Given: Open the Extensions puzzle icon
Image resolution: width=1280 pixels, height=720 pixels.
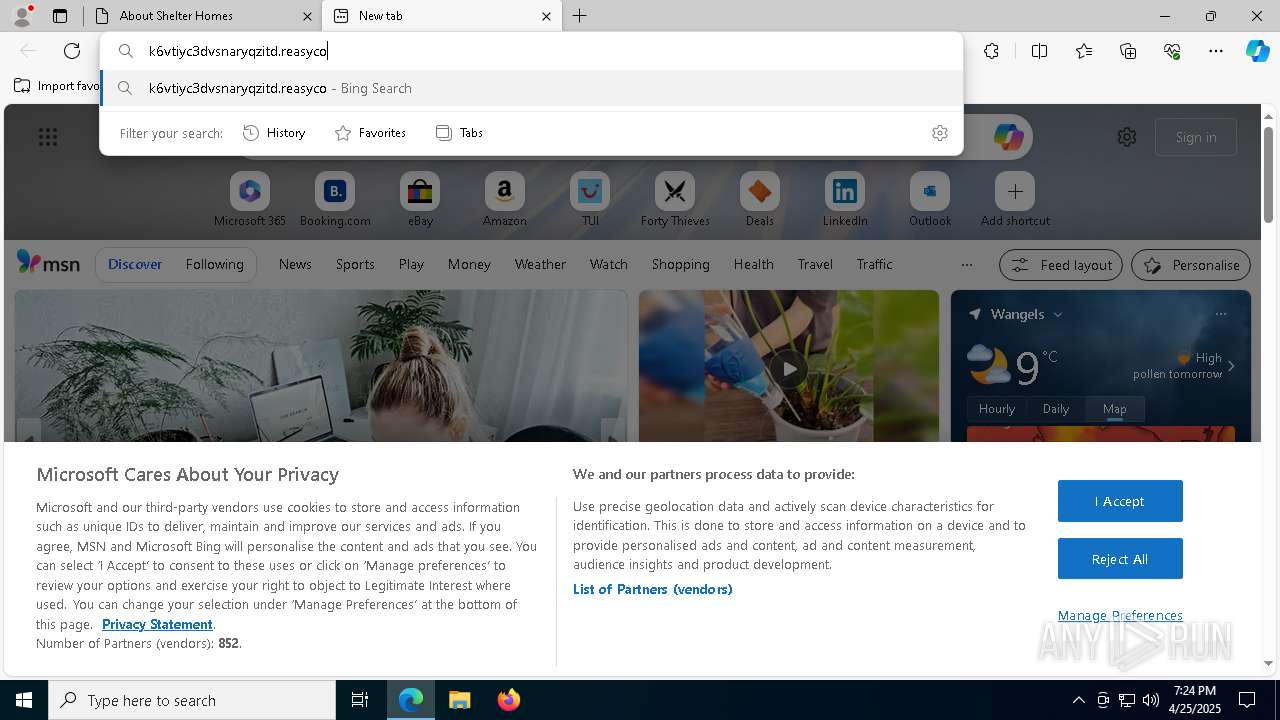Looking at the screenshot, I should (x=991, y=51).
